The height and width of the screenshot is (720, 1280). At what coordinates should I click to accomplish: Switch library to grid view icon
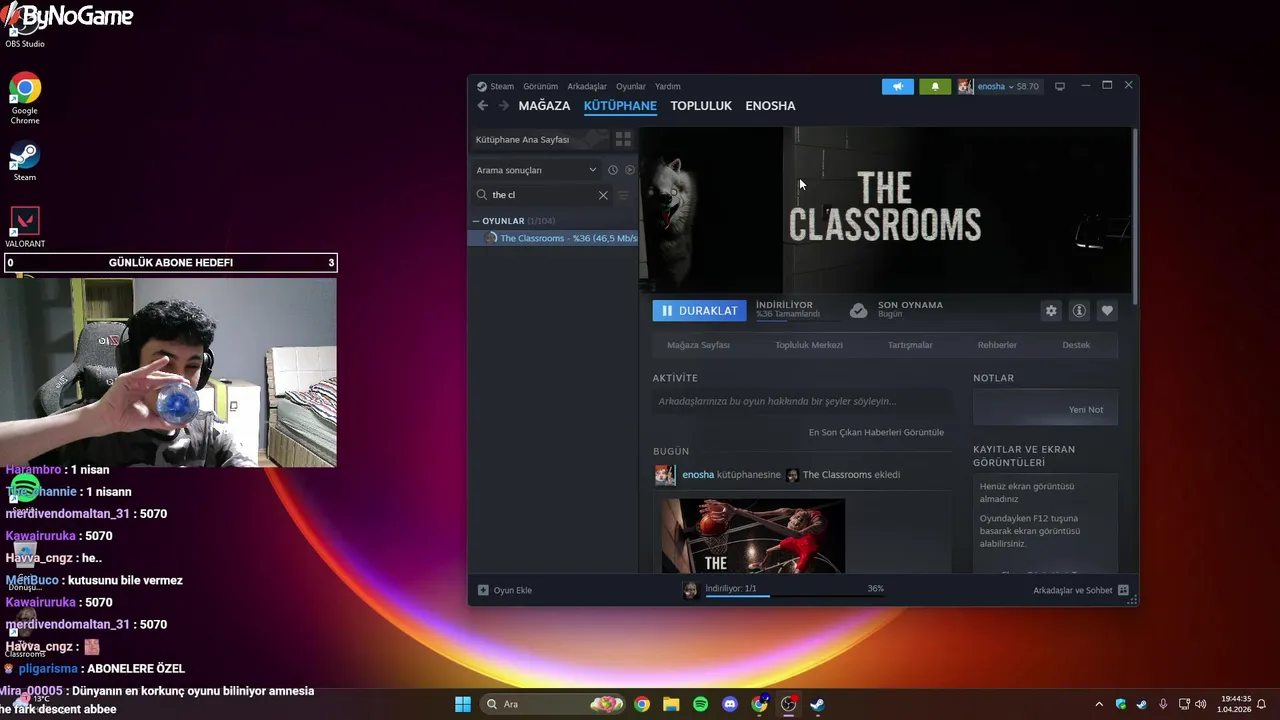click(x=623, y=139)
